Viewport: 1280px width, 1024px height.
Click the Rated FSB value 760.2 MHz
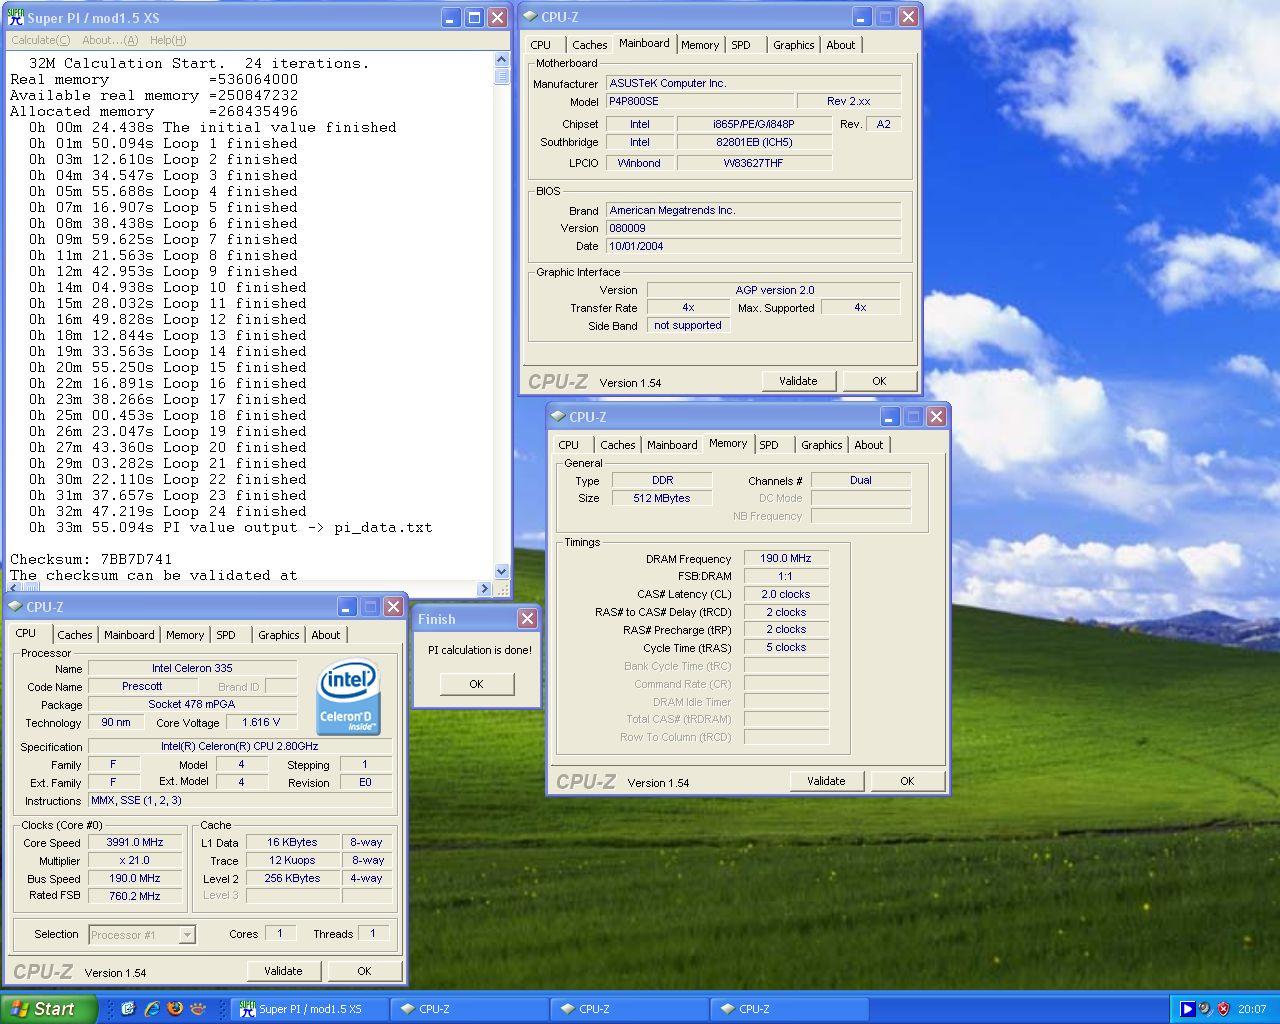(x=135, y=896)
